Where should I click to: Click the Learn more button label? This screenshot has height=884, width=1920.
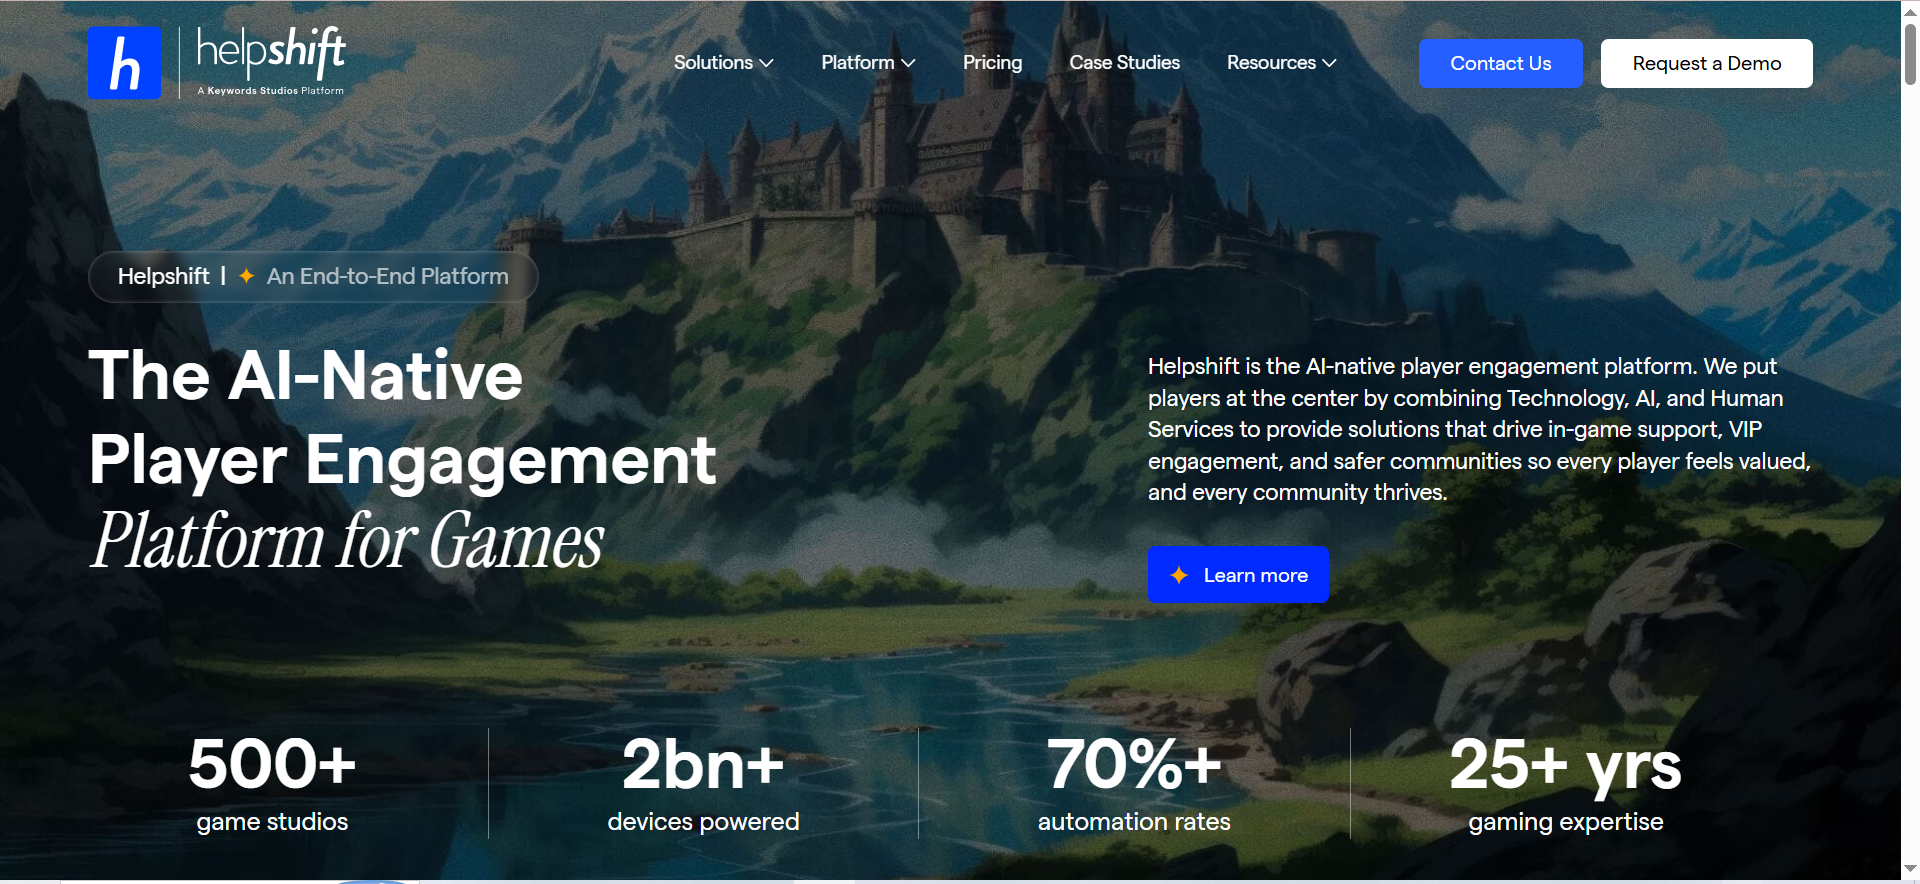point(1255,575)
